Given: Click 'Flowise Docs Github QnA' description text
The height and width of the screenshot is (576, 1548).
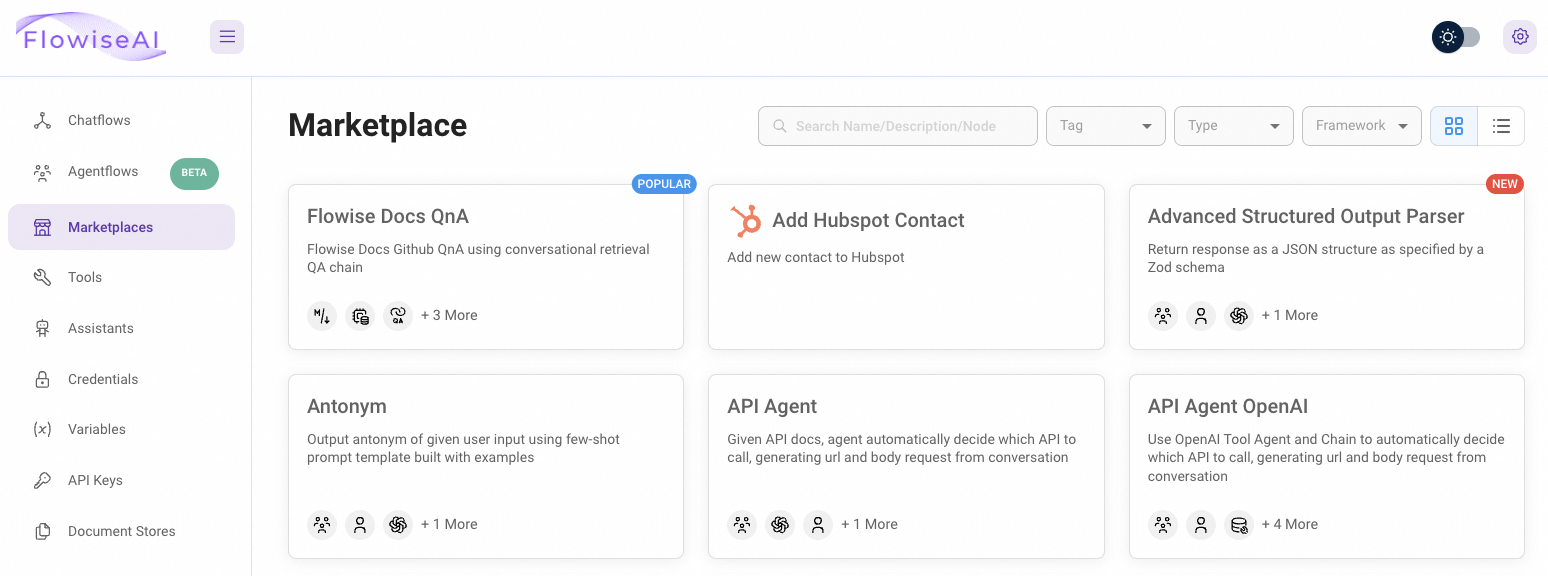Looking at the screenshot, I should pos(478,258).
